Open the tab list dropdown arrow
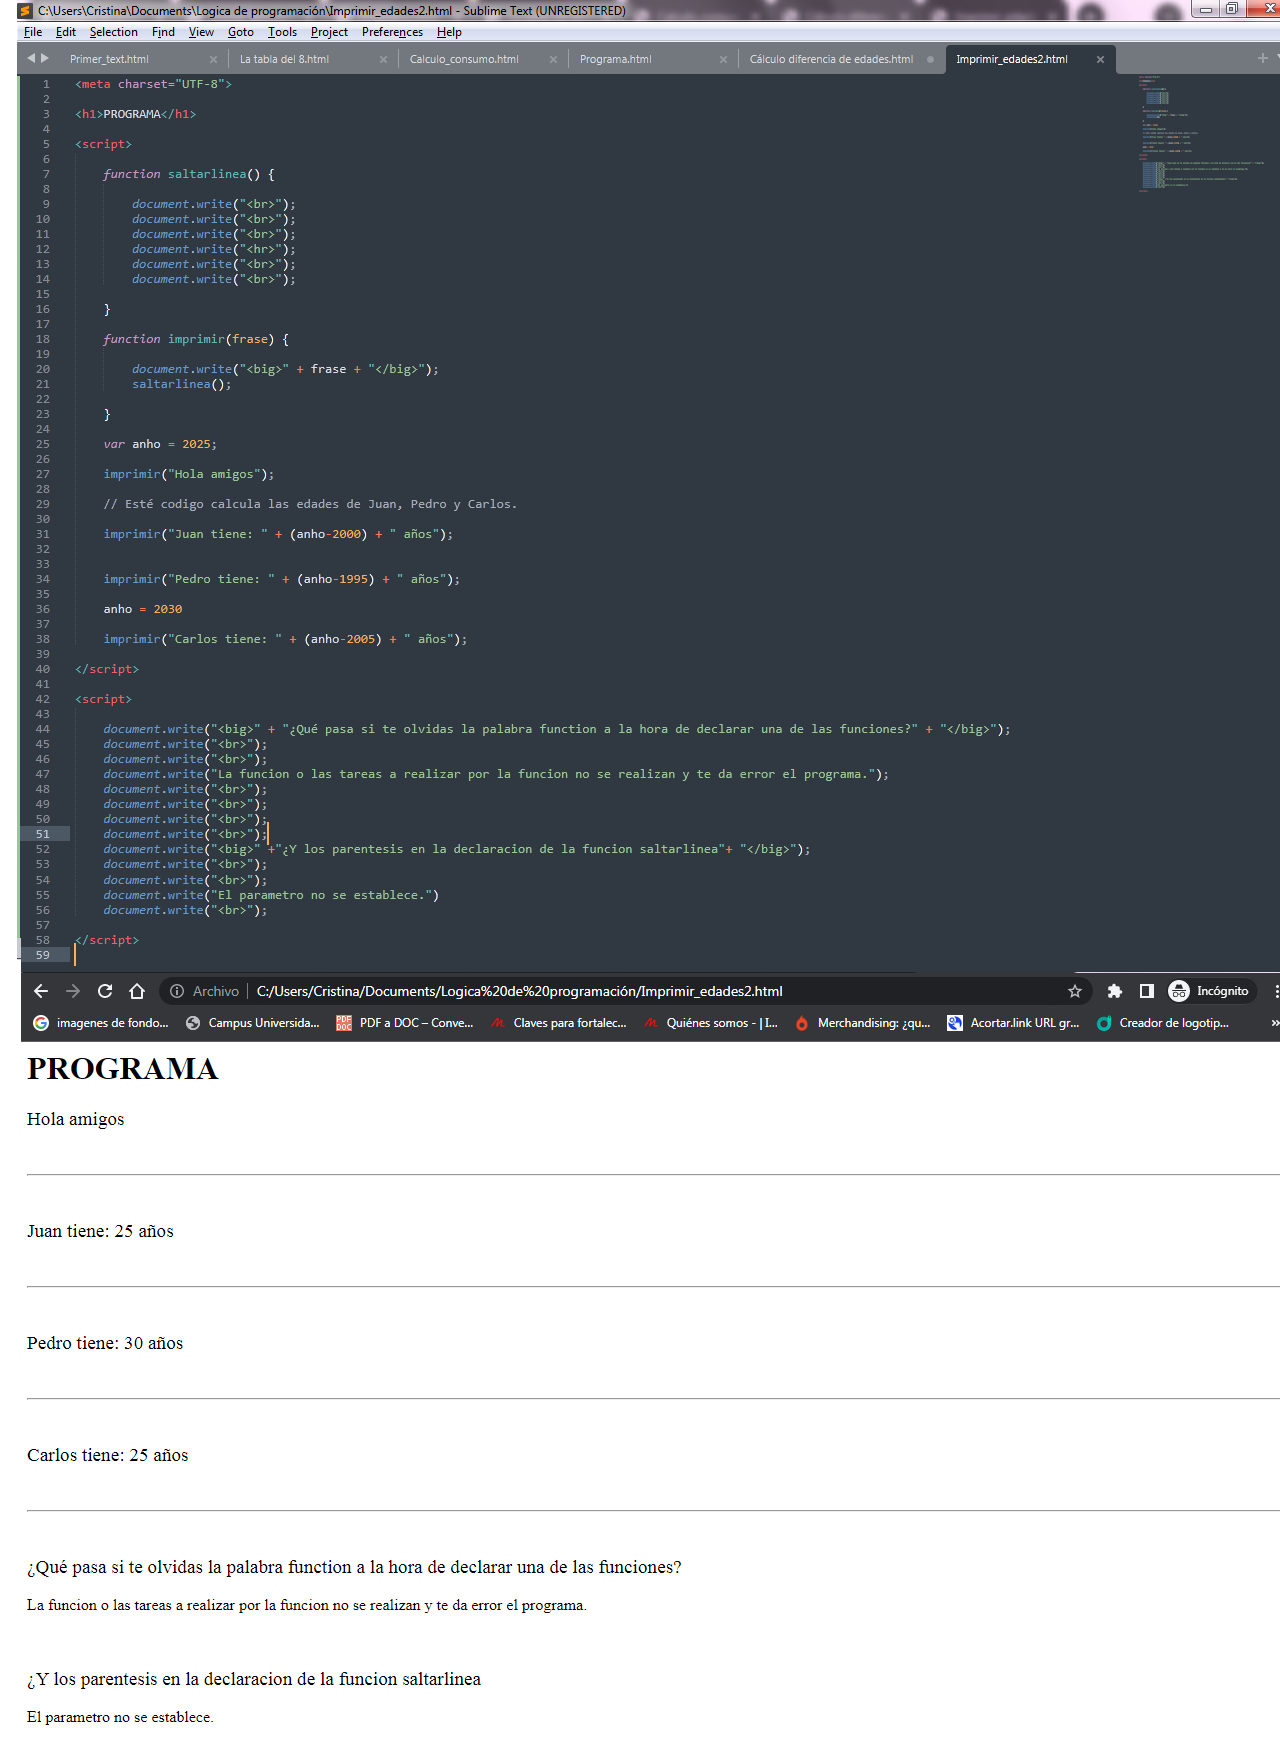 coord(1276,58)
